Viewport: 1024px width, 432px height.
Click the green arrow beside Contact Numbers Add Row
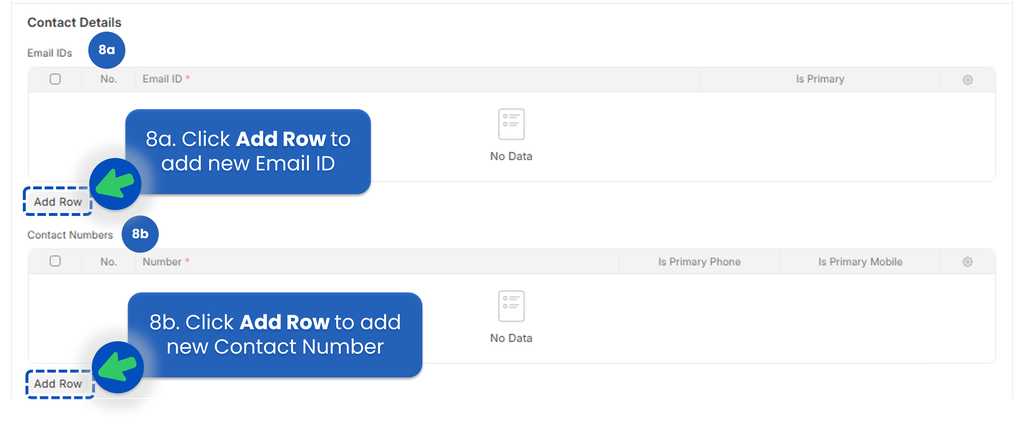coord(117,366)
